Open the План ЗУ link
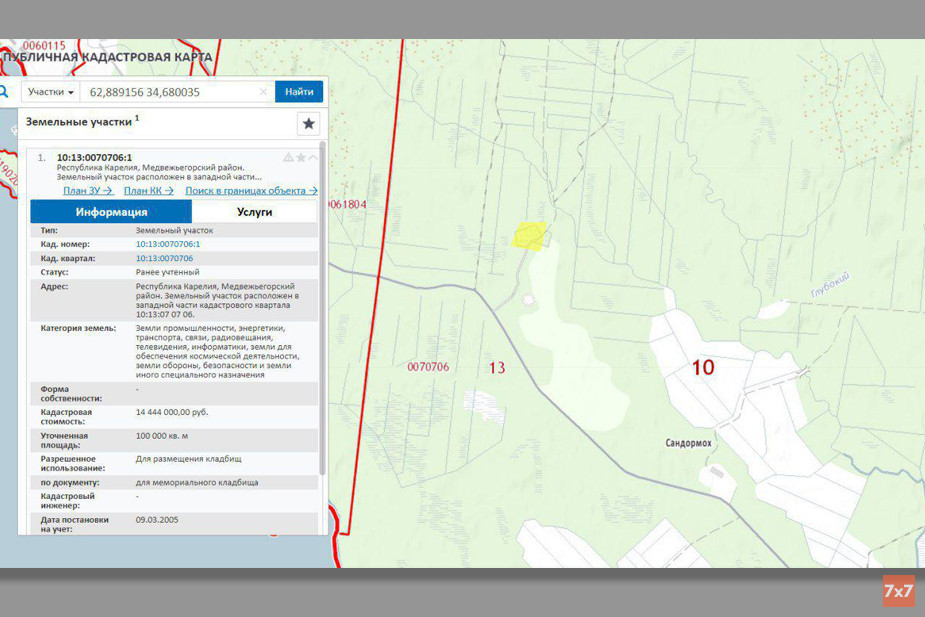Screen dimensions: 925x617 [x=88, y=190]
